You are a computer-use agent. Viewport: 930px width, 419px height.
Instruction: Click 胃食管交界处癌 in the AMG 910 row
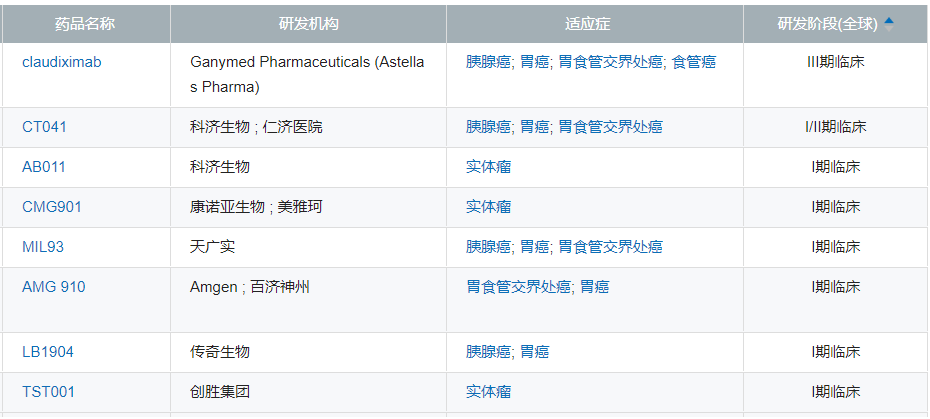(x=518, y=287)
